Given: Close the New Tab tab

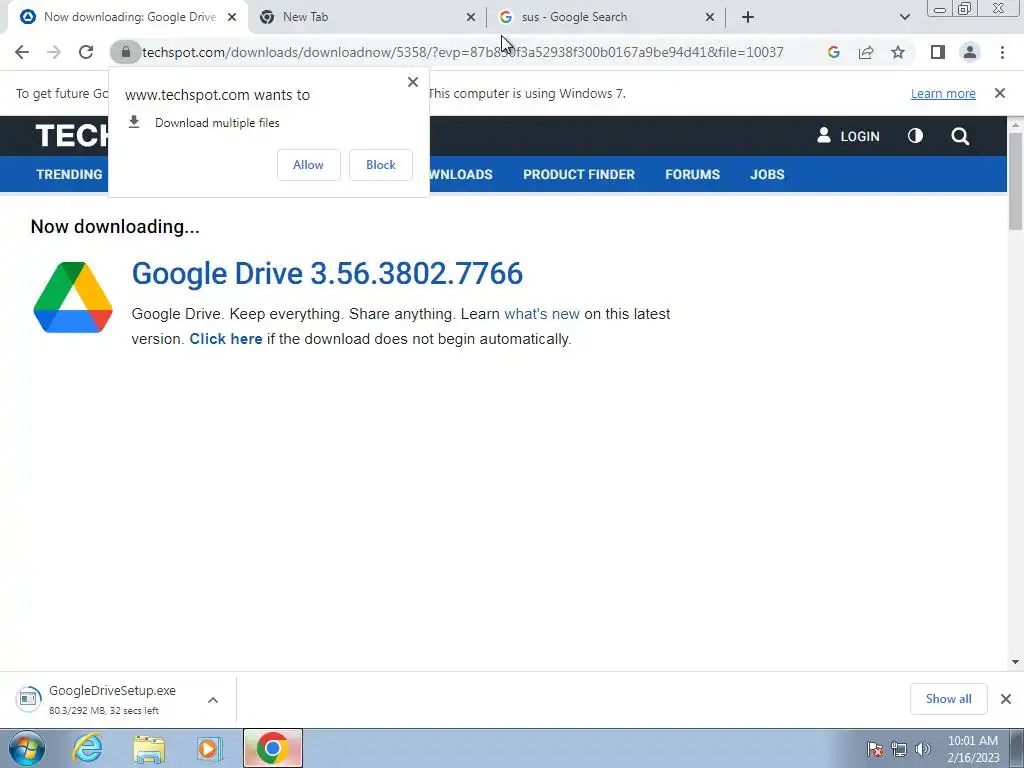Looking at the screenshot, I should click(471, 17).
